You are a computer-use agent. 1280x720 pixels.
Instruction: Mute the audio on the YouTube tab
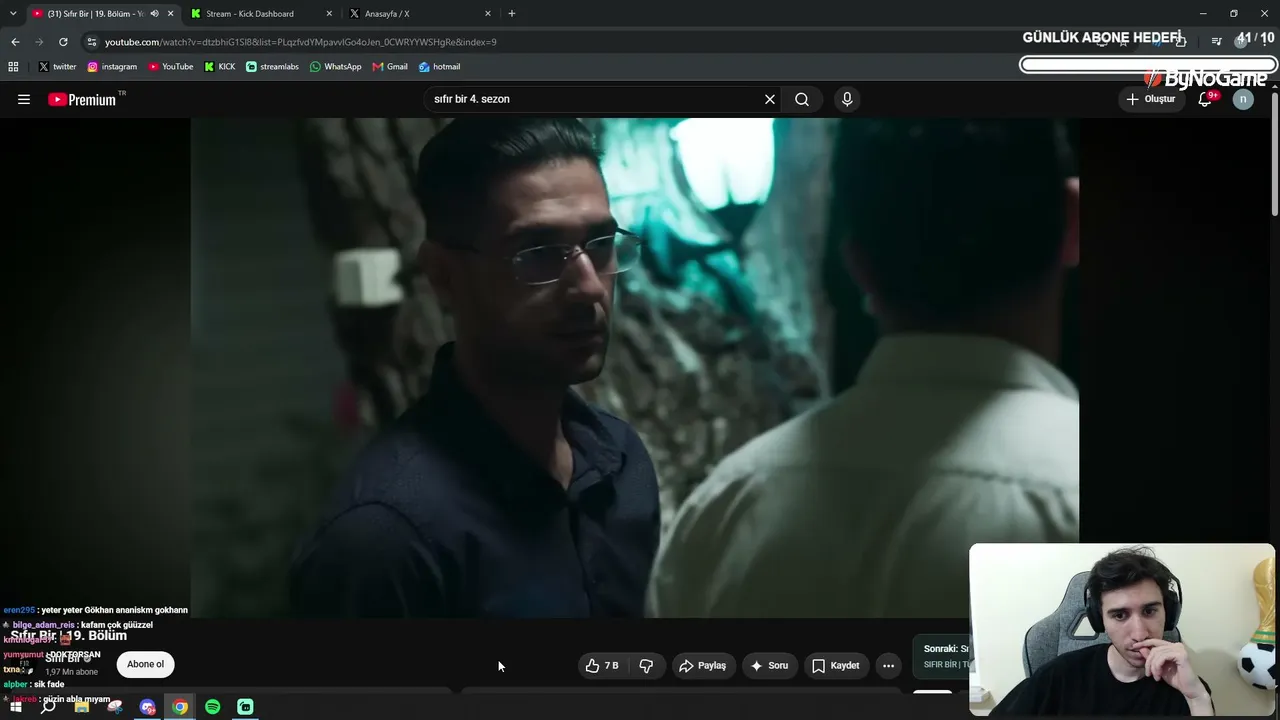(x=154, y=14)
